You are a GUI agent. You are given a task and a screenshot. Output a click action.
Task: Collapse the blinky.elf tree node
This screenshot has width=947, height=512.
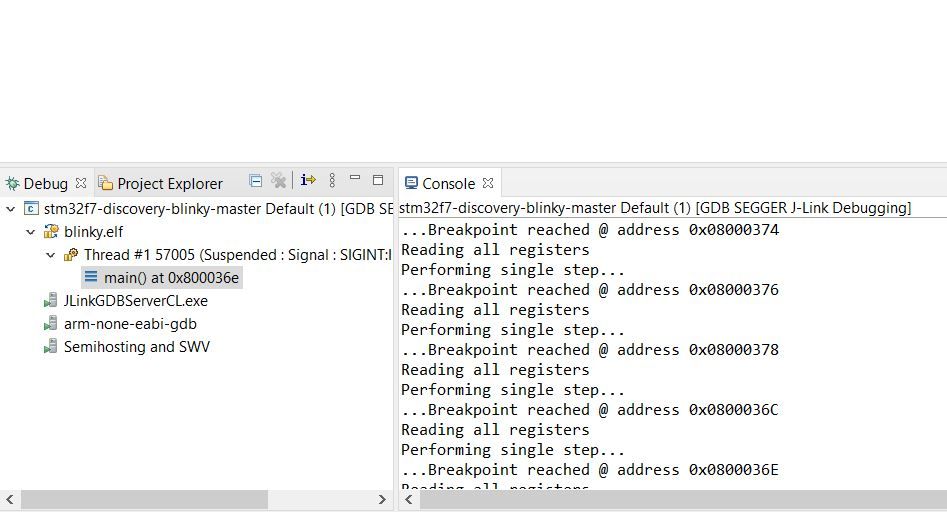pyautogui.click(x=31, y=232)
